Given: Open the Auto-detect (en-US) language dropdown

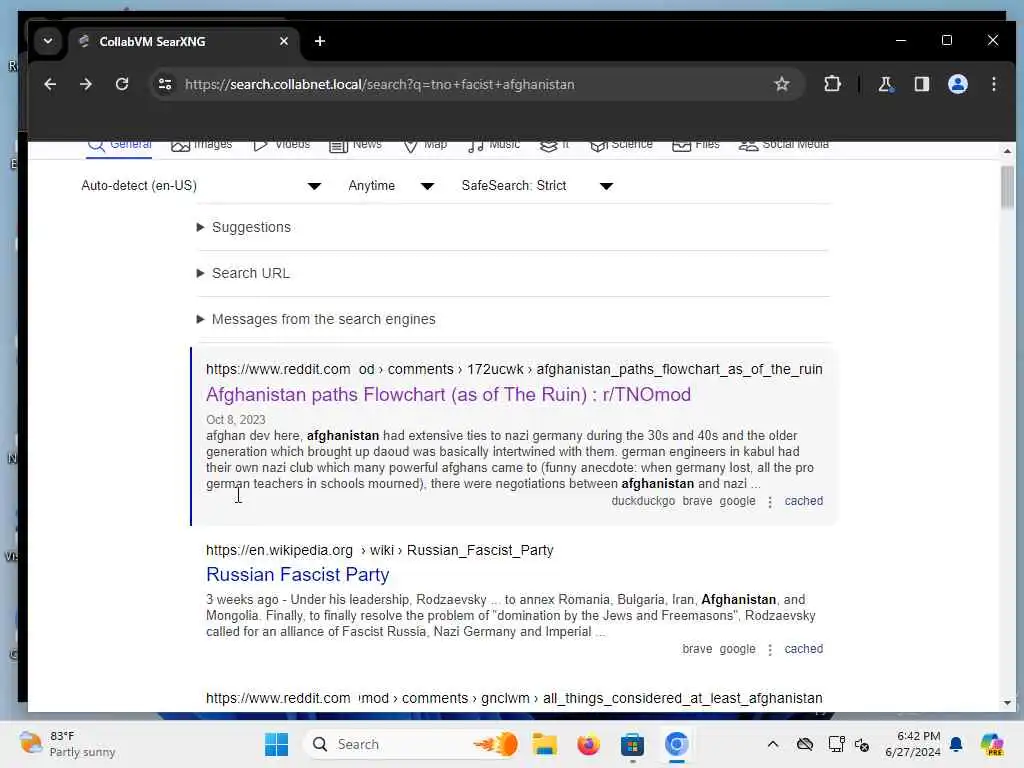Looking at the screenshot, I should (x=201, y=185).
